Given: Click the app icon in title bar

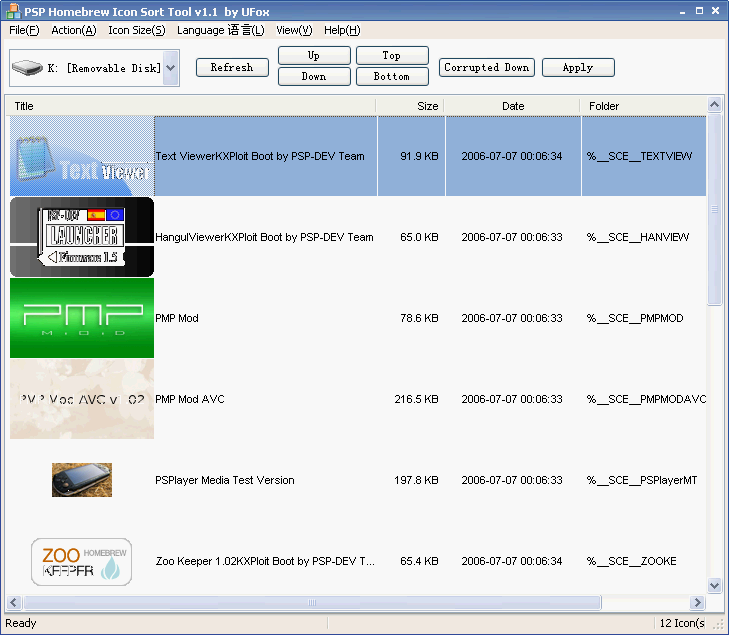Looking at the screenshot, I should pos(13,11).
